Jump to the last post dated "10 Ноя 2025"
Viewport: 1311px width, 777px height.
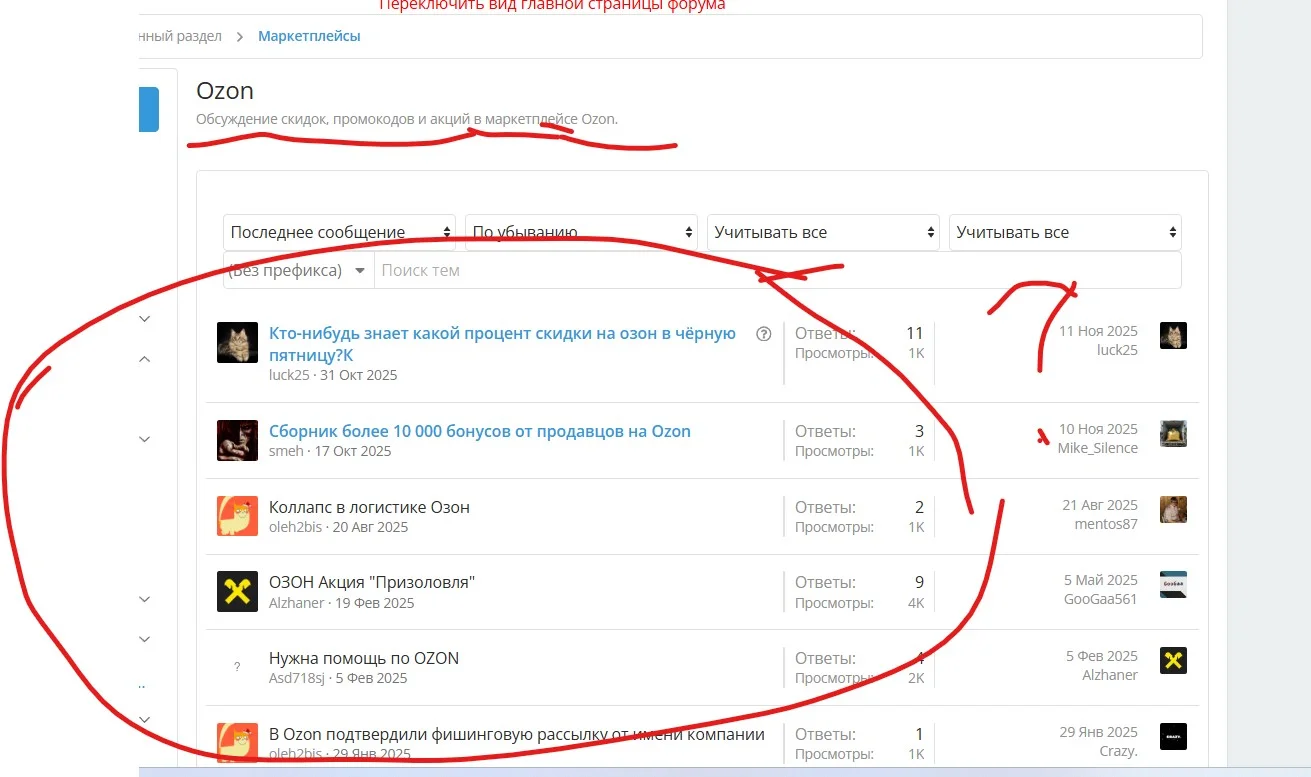[x=1098, y=429]
